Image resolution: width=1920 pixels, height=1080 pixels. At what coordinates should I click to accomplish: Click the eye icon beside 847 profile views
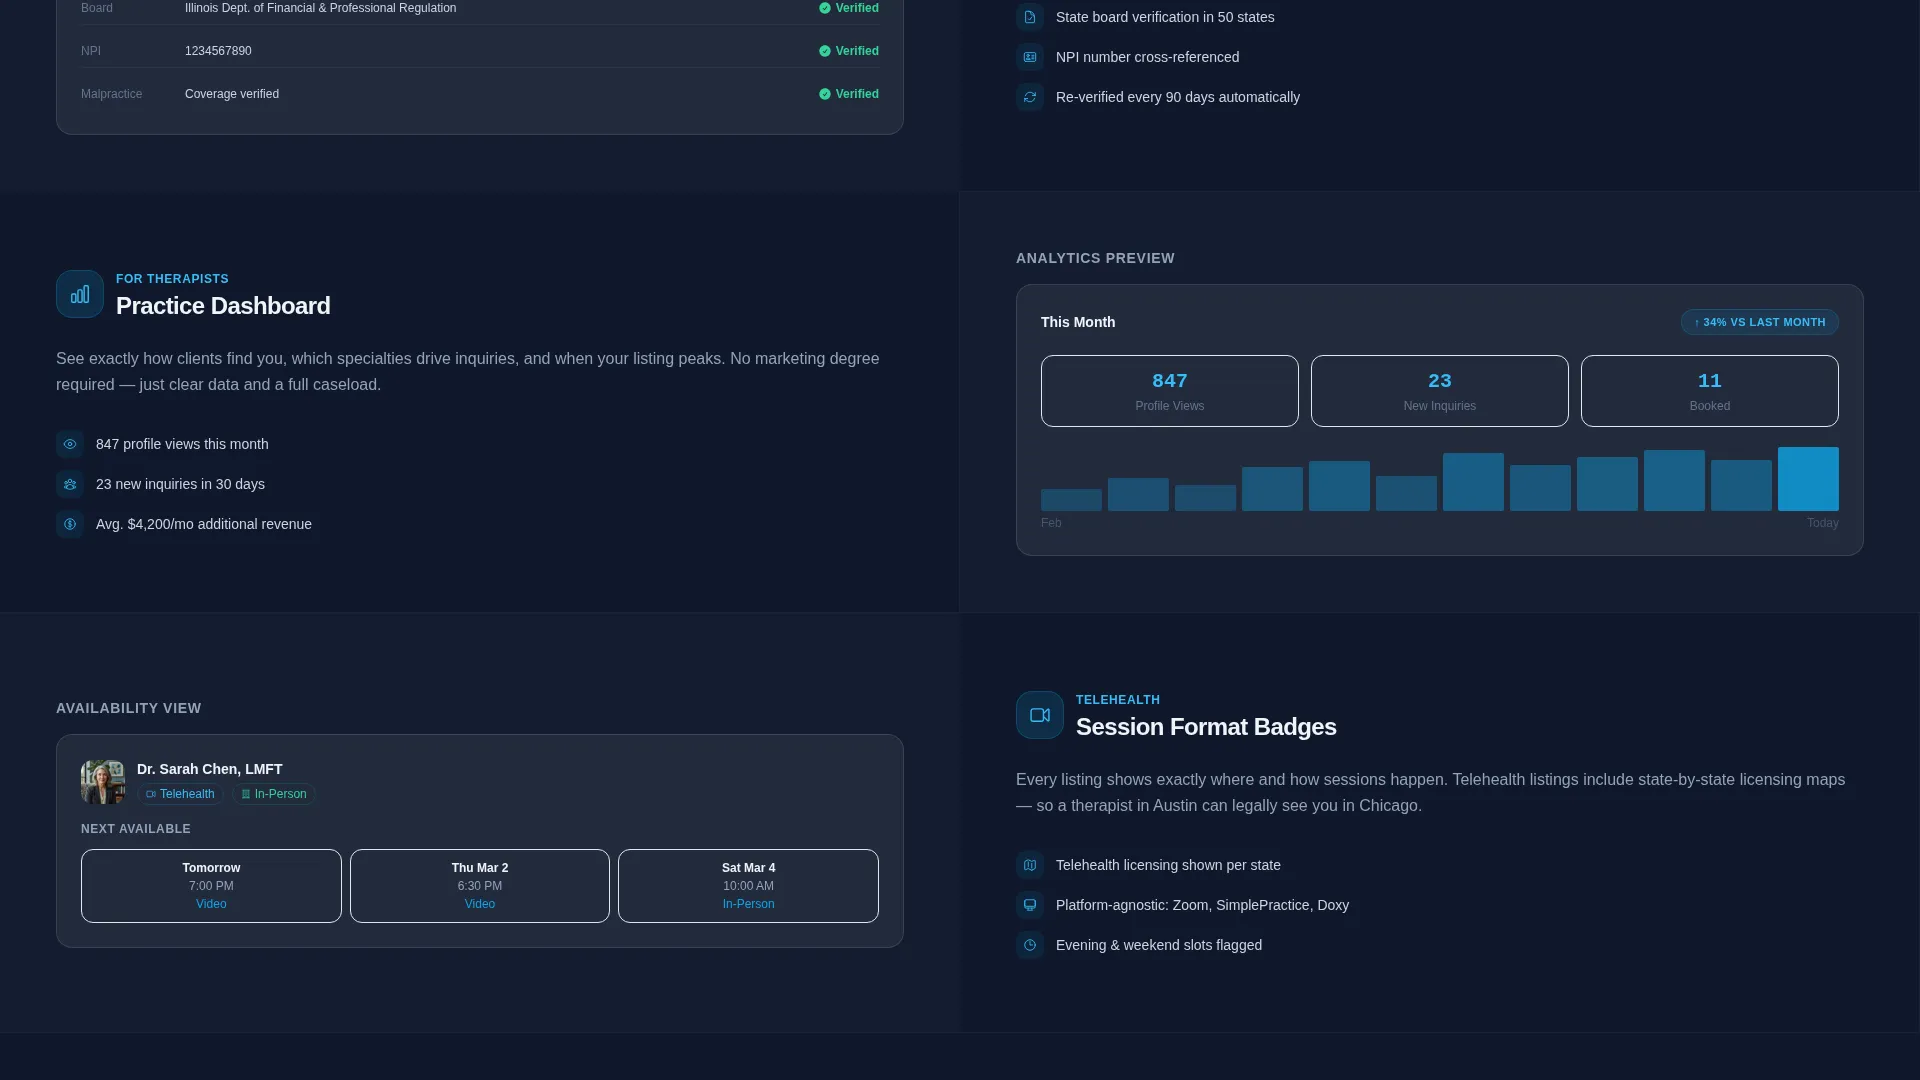(x=70, y=444)
